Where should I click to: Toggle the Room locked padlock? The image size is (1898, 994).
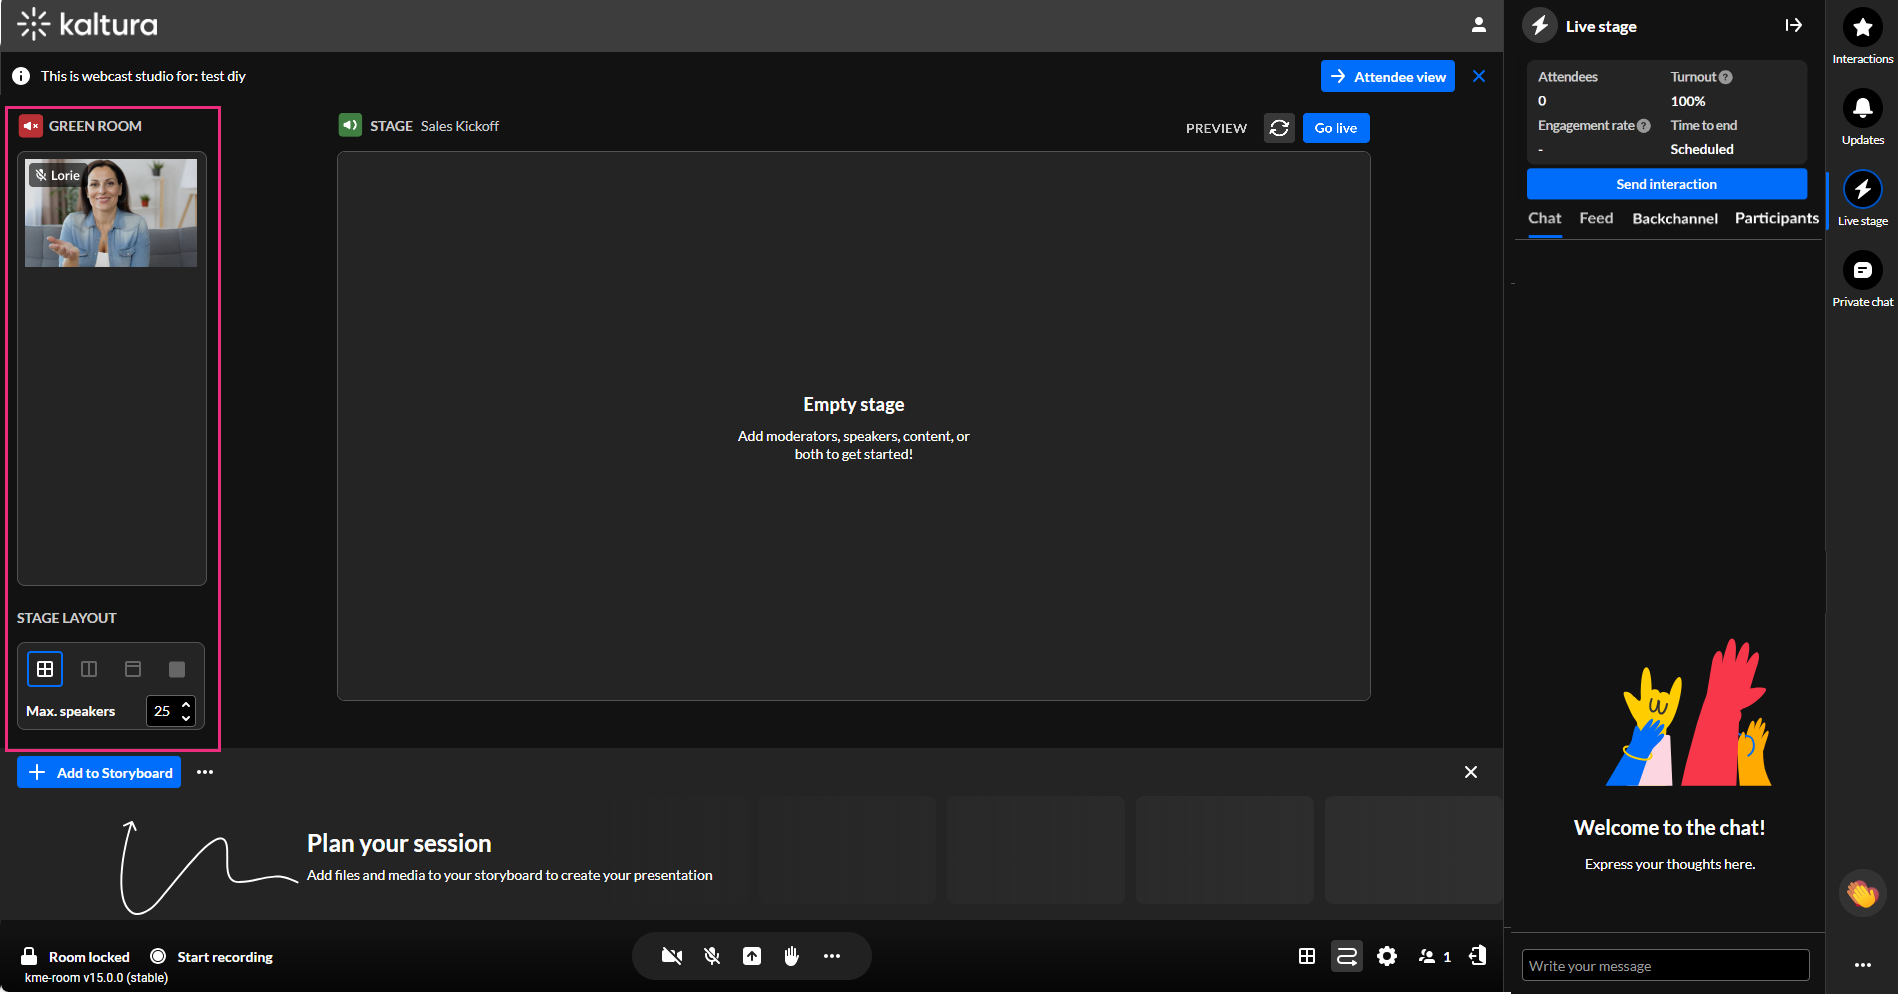(x=29, y=957)
